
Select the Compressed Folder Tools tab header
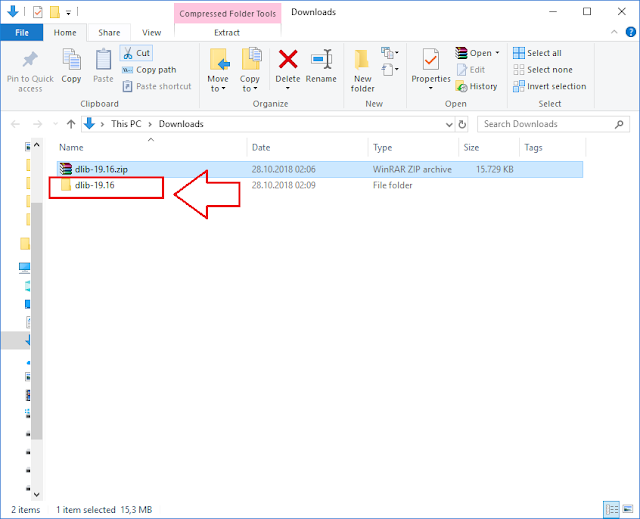227,13
